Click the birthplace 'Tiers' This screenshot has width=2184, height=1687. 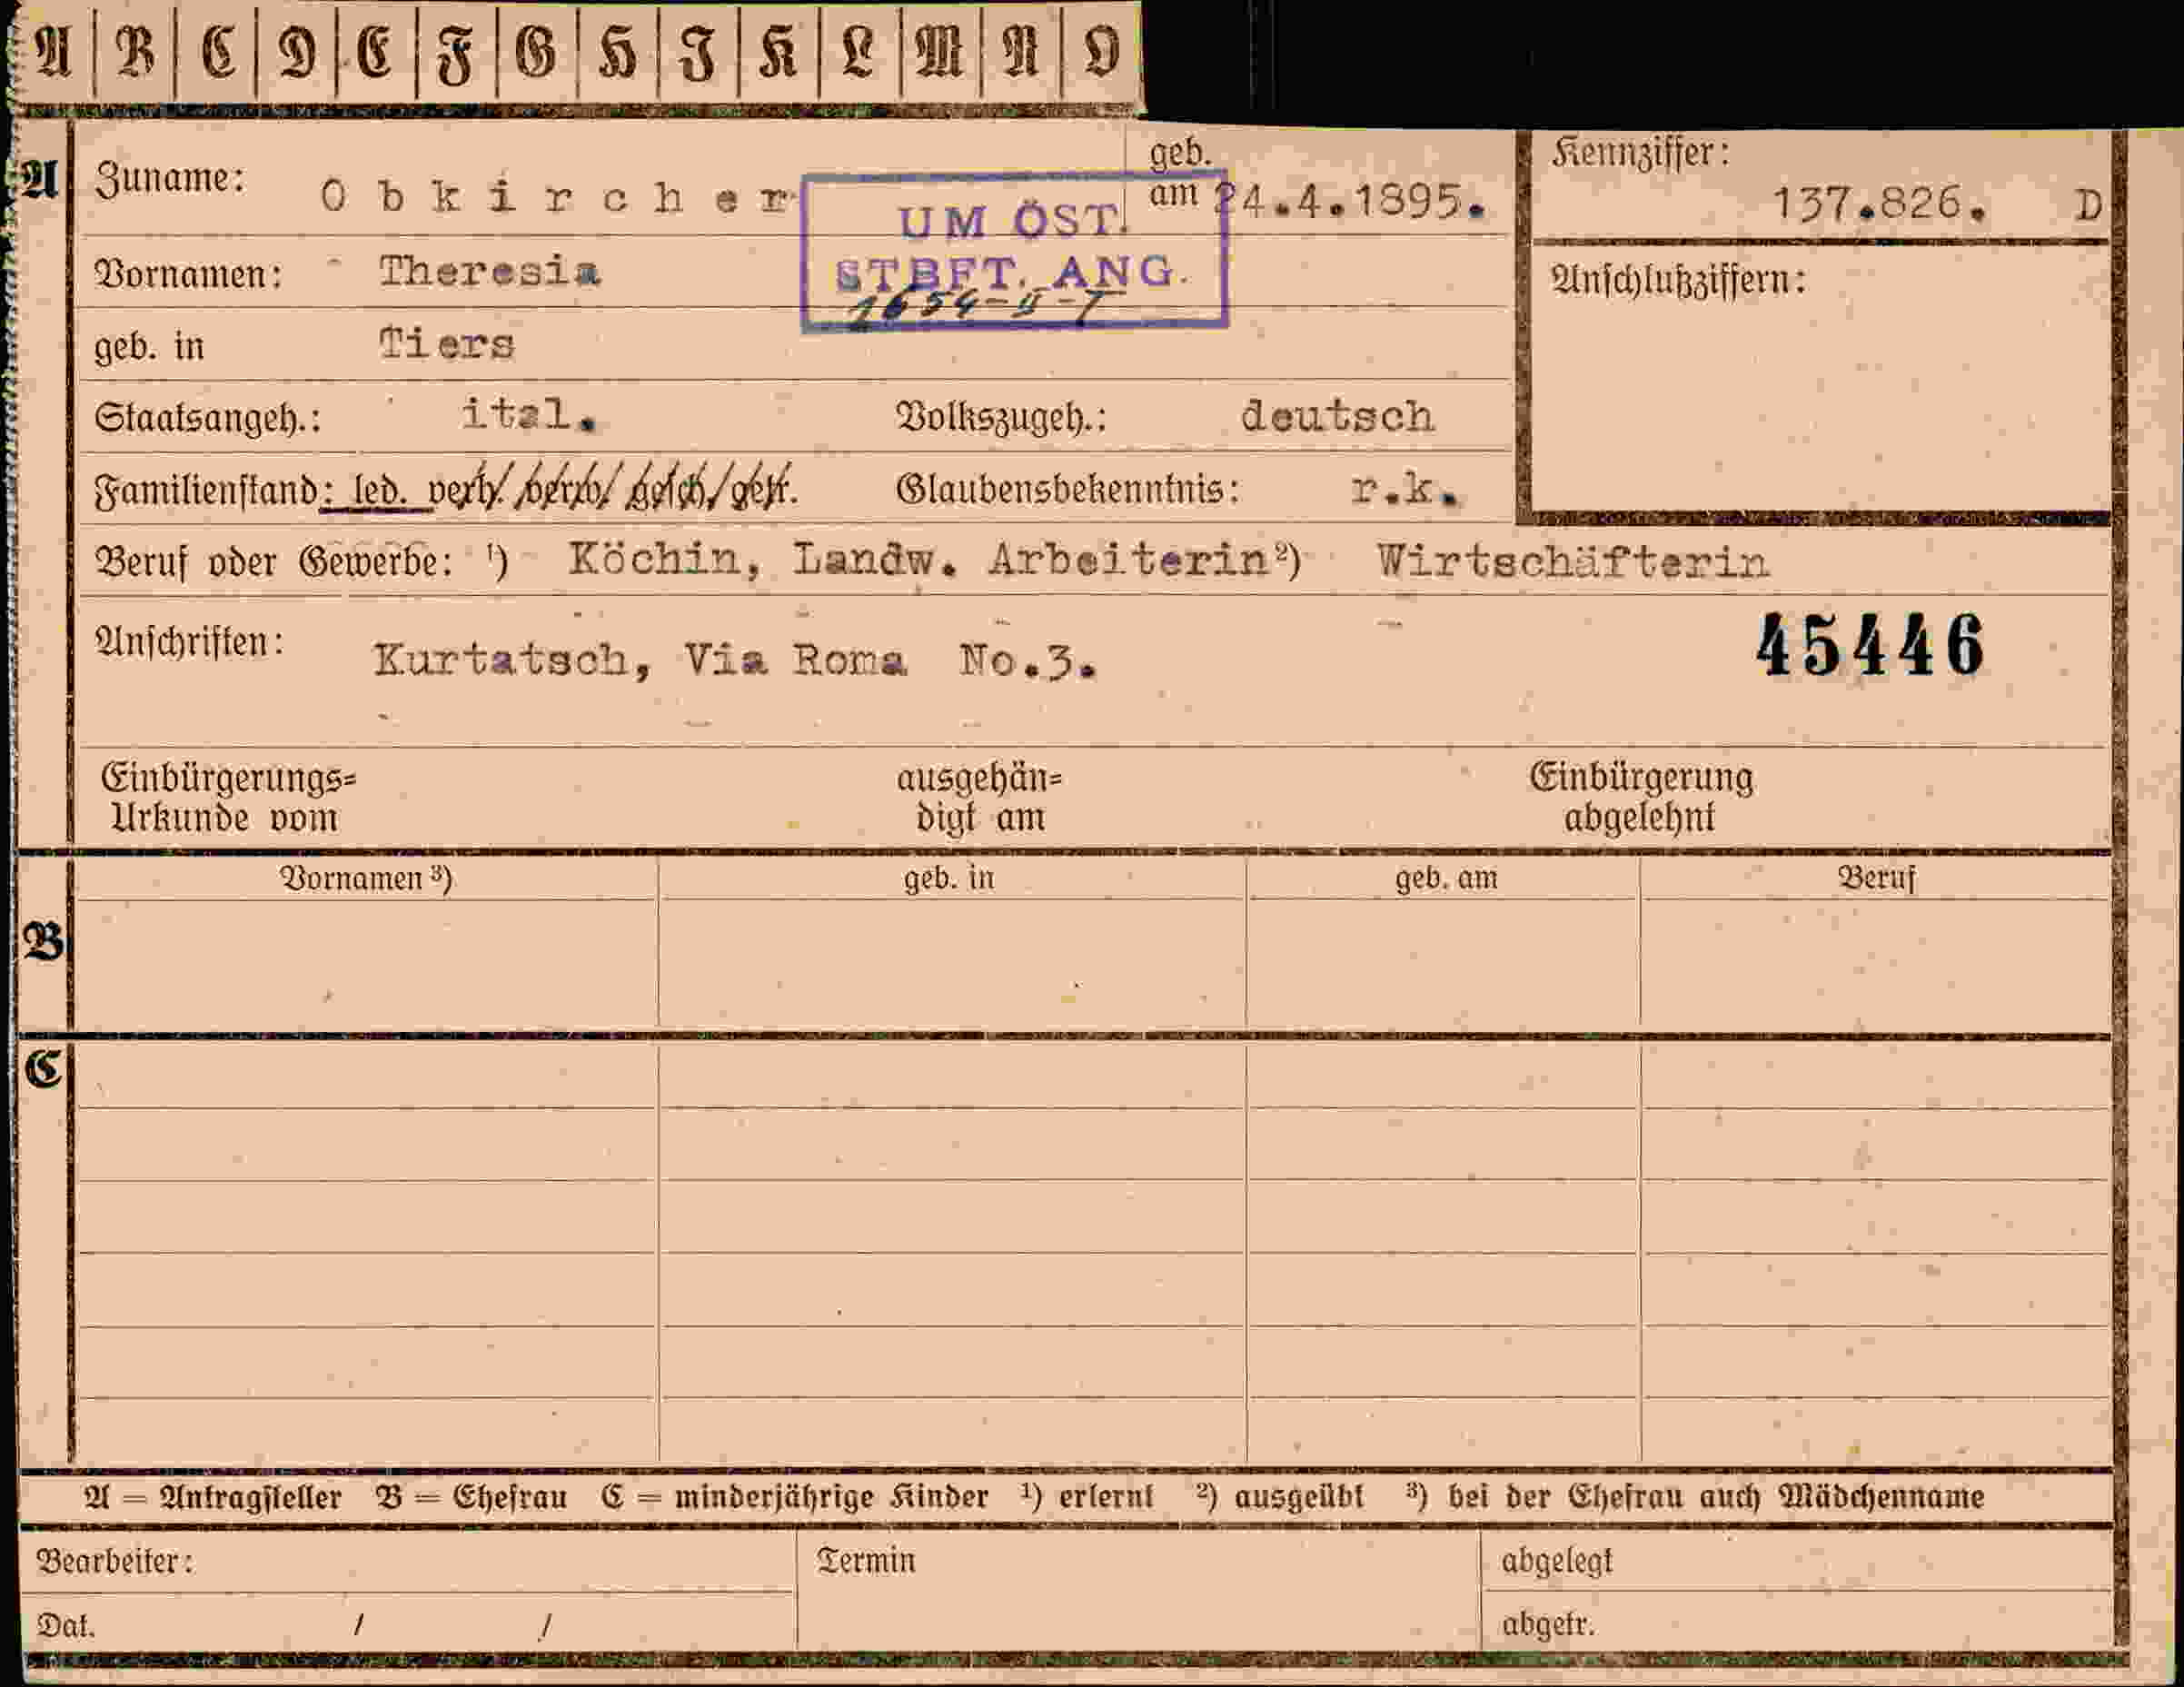[x=446, y=344]
